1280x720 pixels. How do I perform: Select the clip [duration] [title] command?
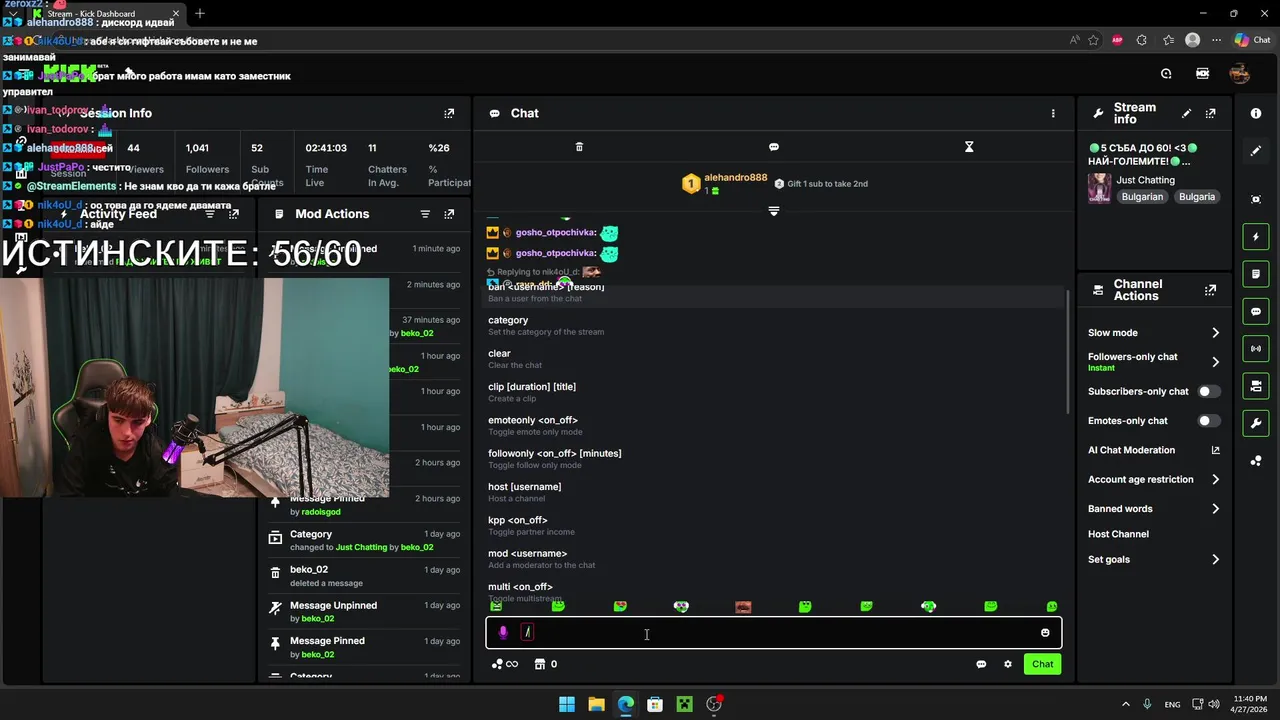click(x=774, y=392)
